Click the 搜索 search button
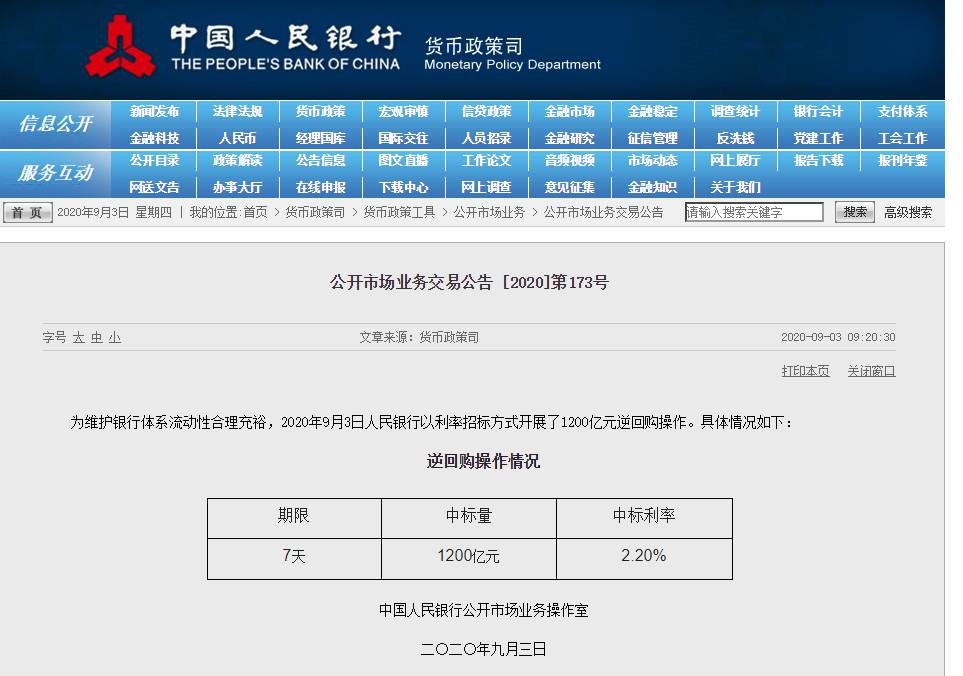963x676 pixels. (x=854, y=212)
